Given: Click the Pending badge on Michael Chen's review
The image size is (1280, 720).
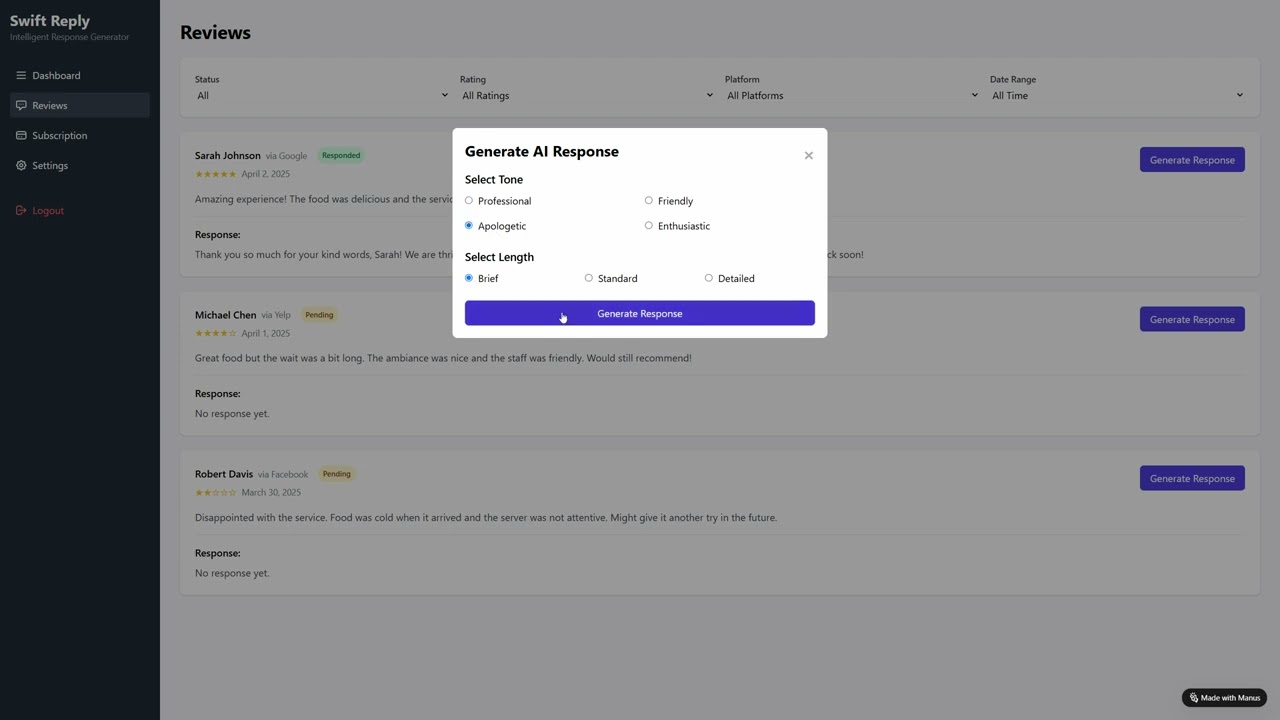Looking at the screenshot, I should (x=319, y=315).
